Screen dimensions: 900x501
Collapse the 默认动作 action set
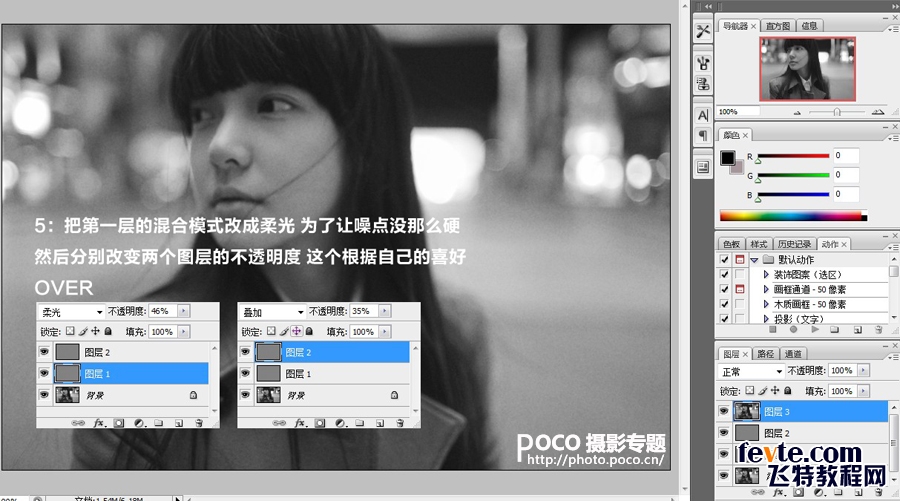(754, 260)
